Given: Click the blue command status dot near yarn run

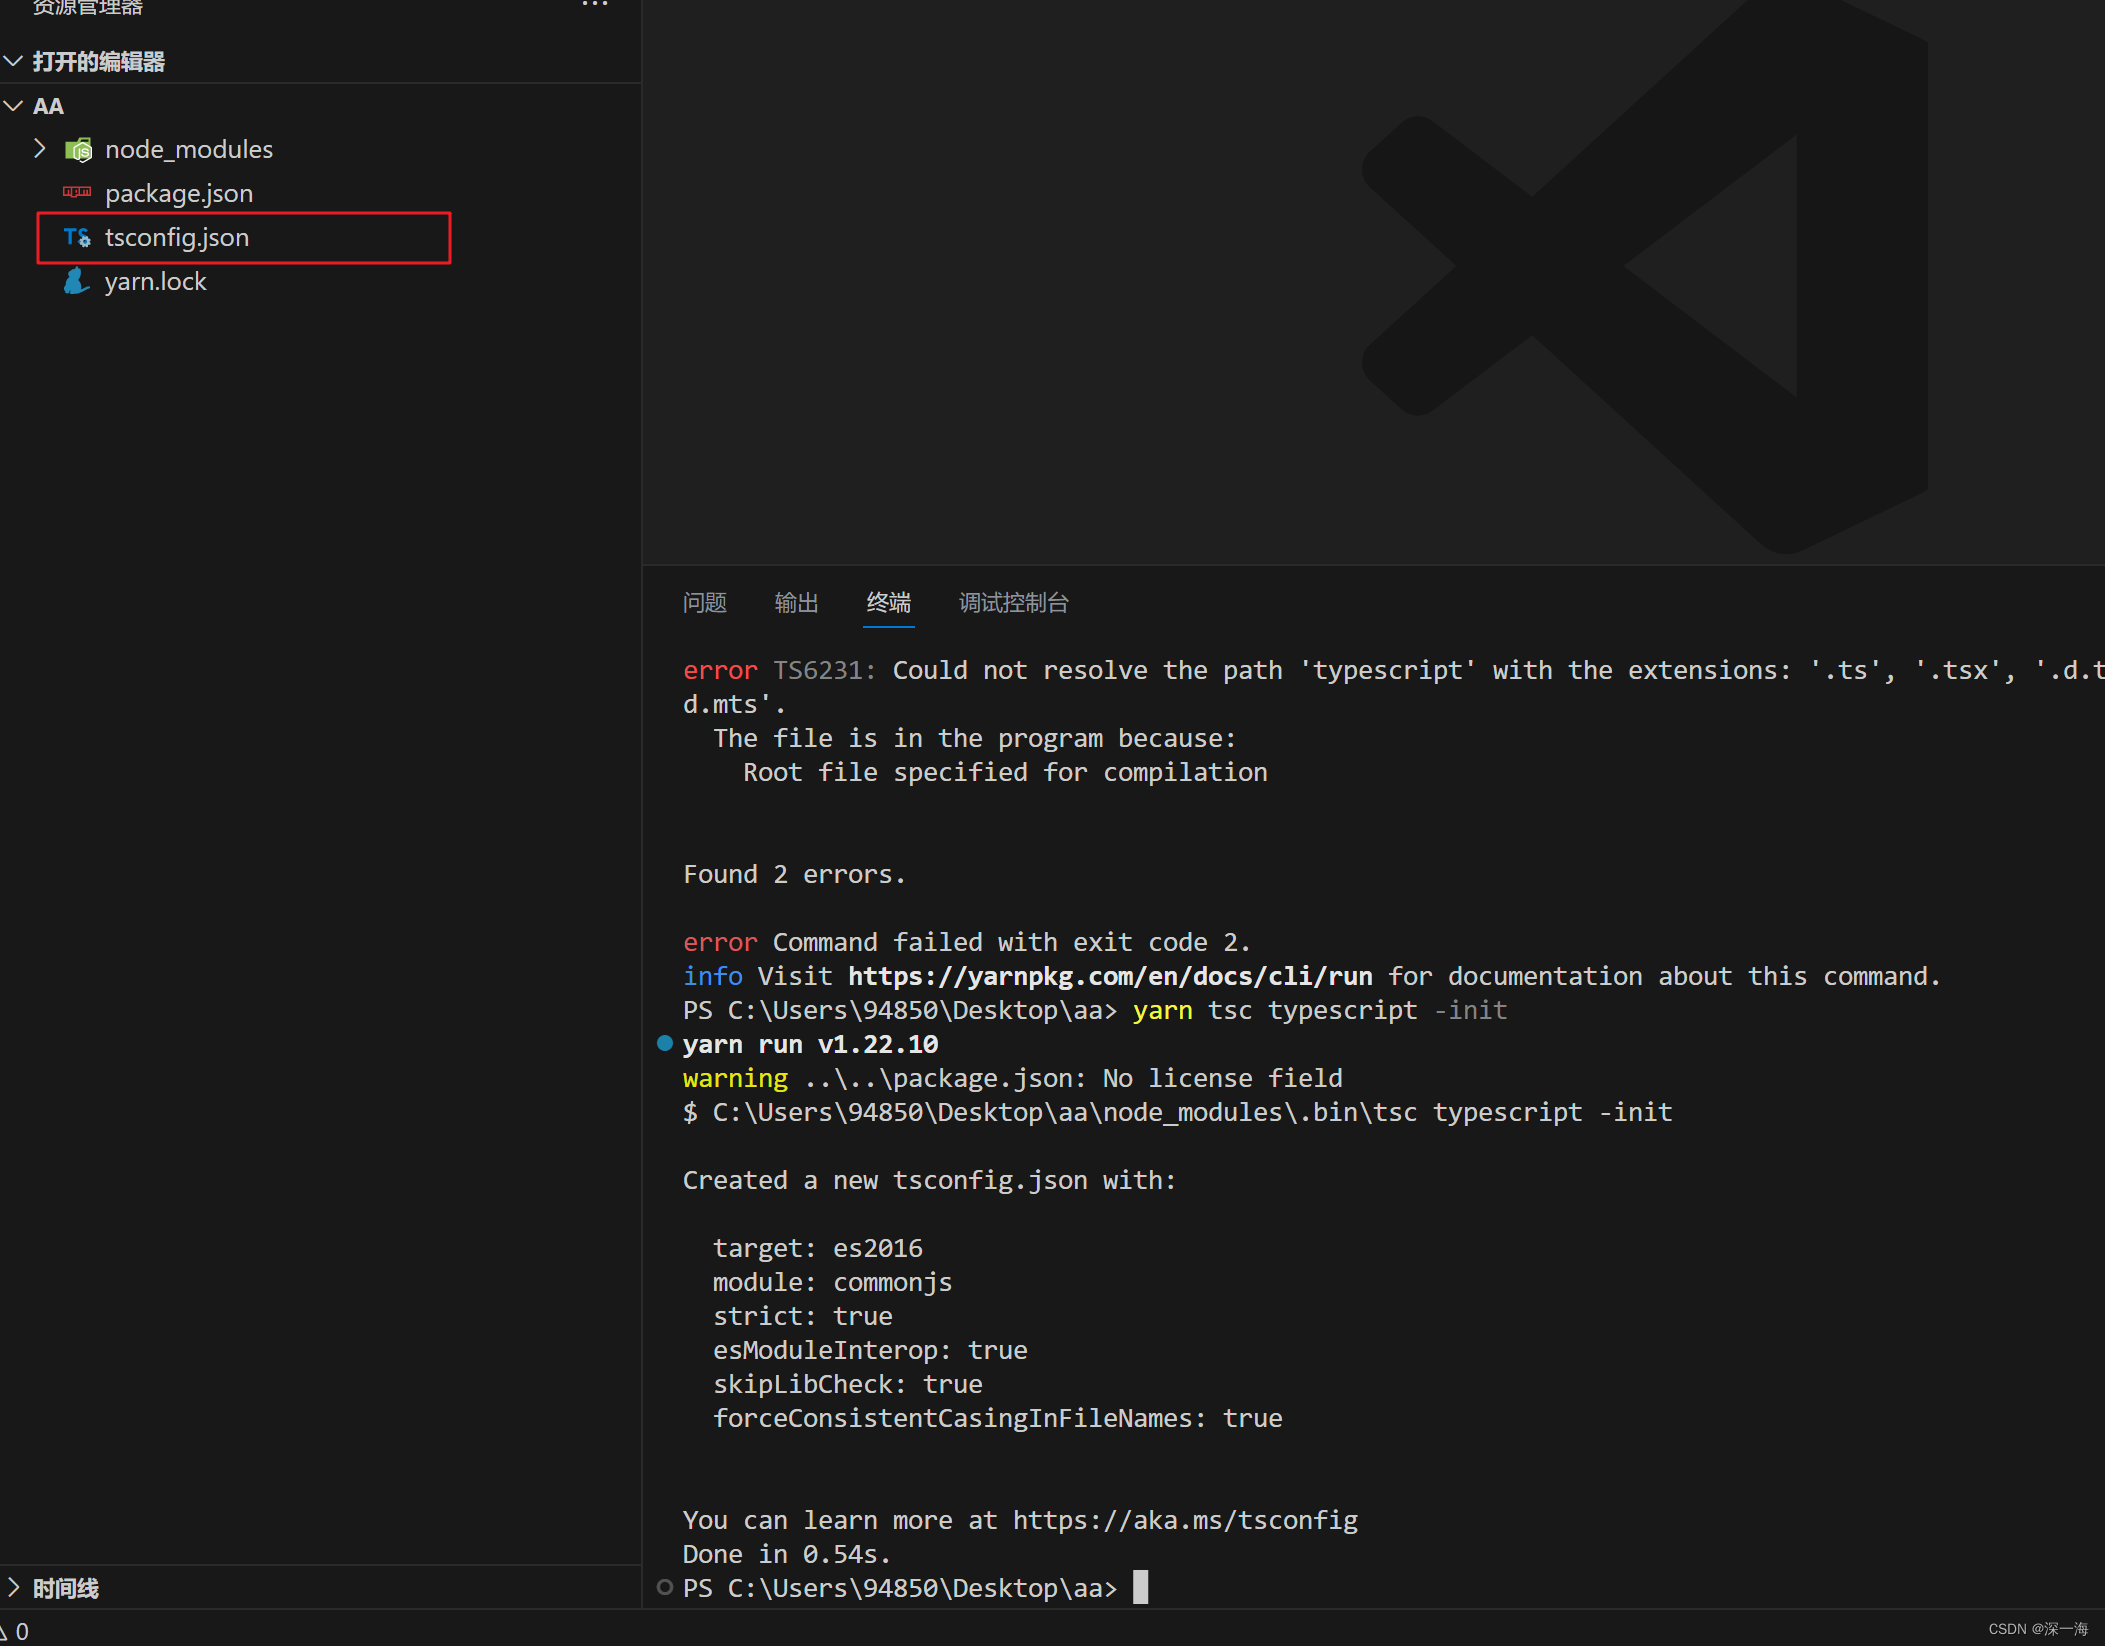Looking at the screenshot, I should coord(665,1043).
